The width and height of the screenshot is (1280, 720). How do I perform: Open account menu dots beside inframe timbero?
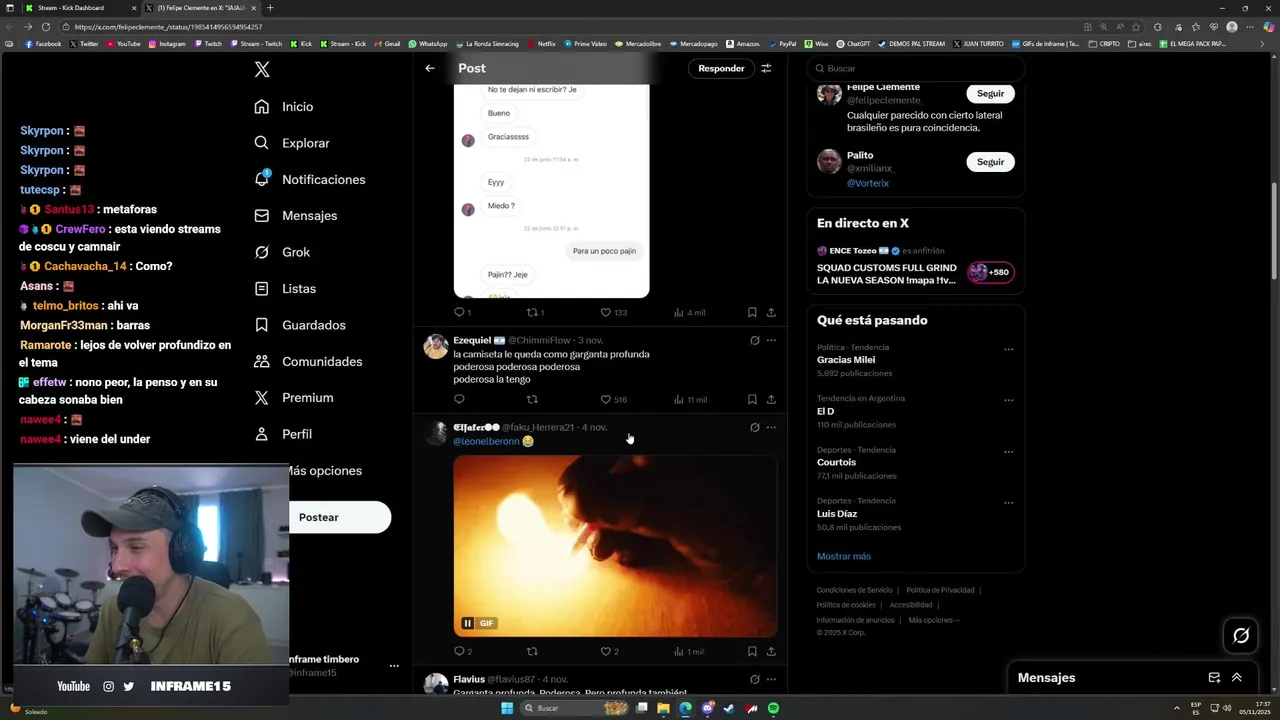394,665
